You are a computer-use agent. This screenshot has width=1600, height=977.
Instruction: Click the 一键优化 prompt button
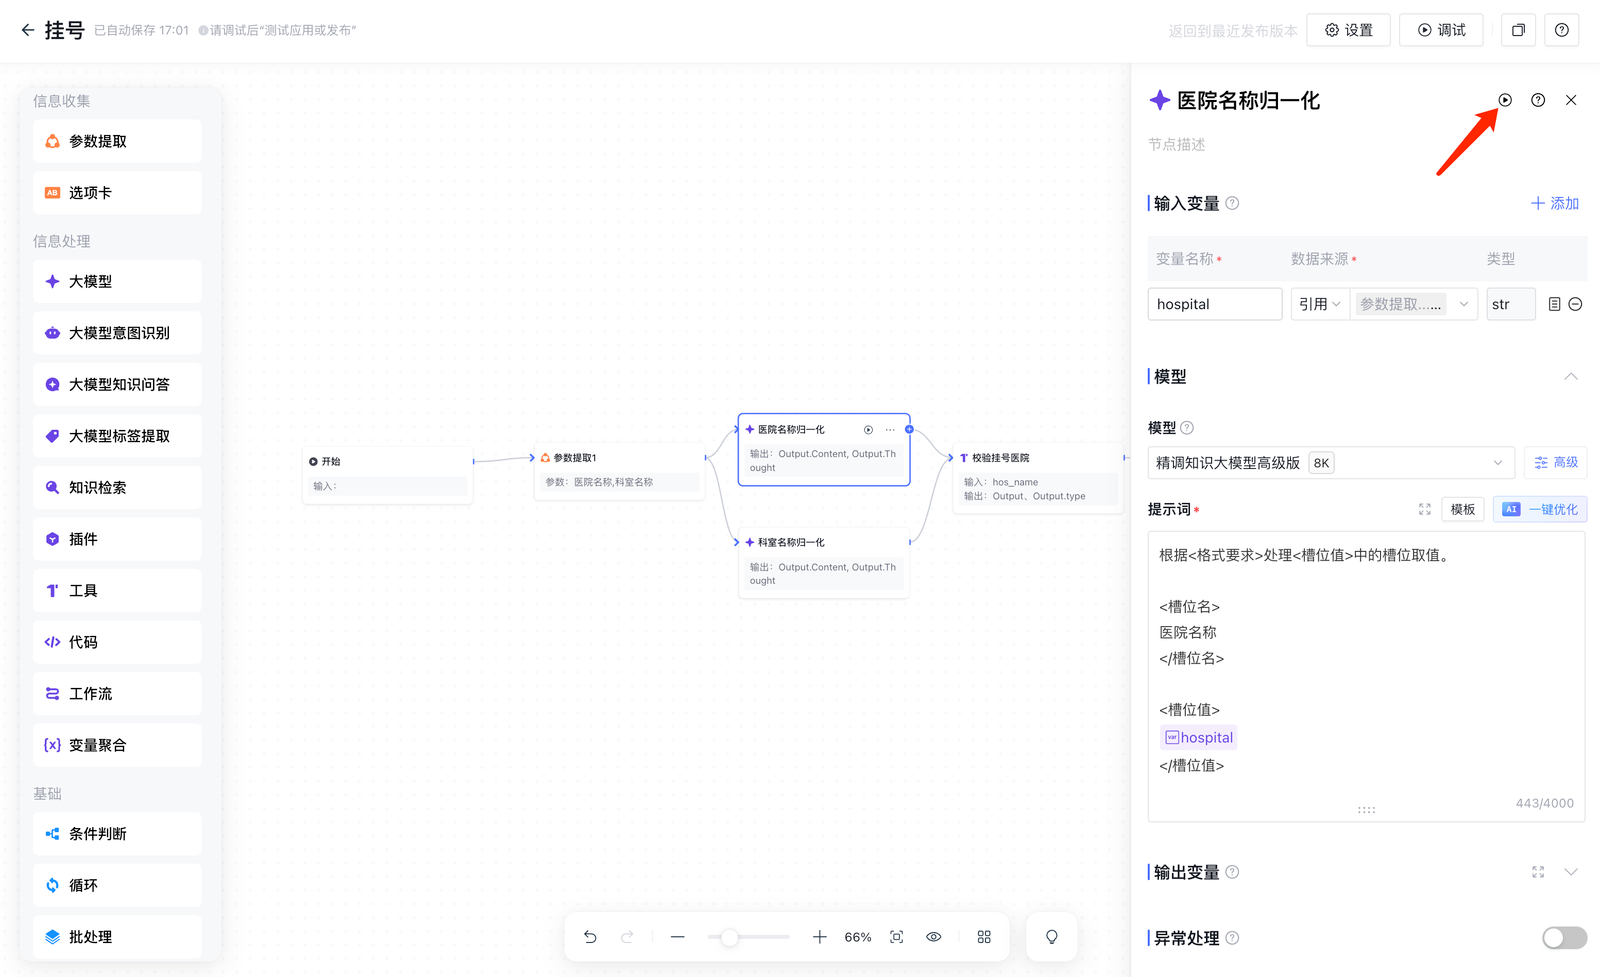(x=1540, y=509)
